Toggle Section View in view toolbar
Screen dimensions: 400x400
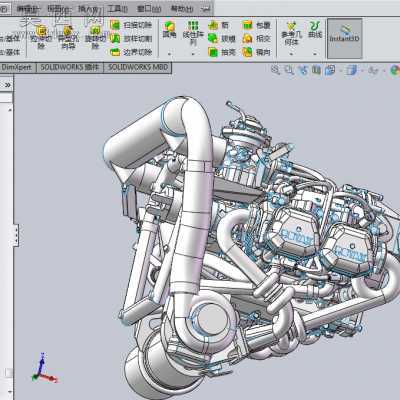[316, 70]
